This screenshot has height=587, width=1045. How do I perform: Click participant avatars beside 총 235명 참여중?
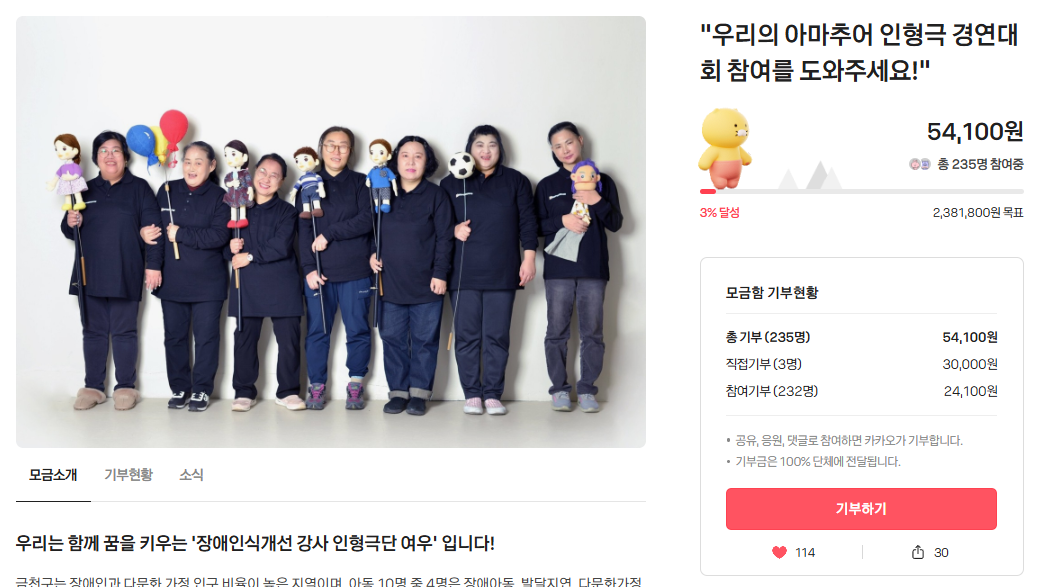pos(920,164)
